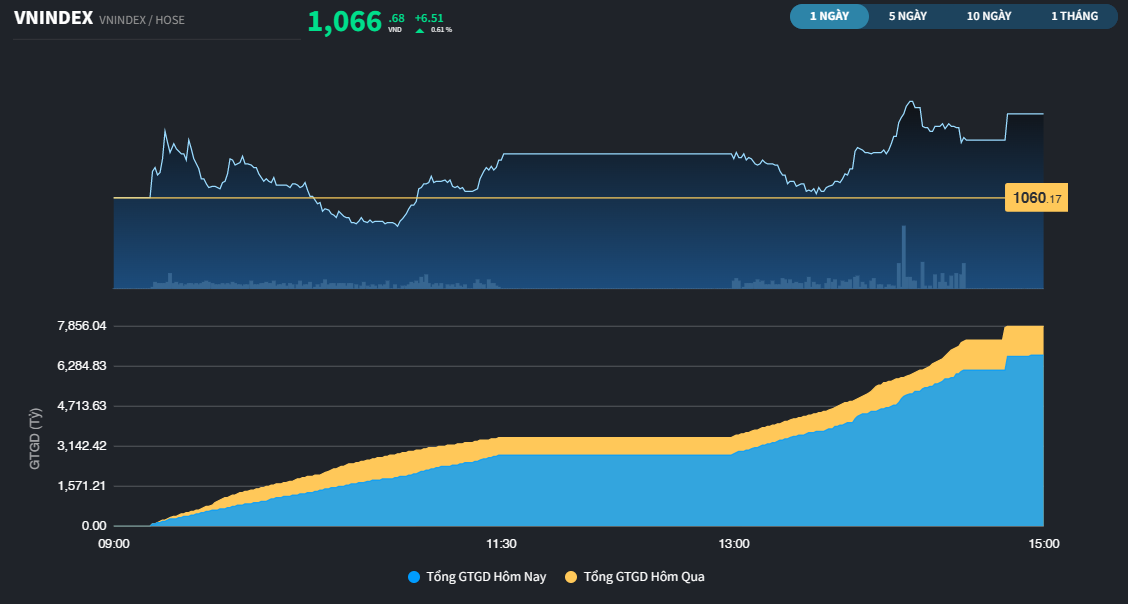The width and height of the screenshot is (1128, 604).
Task: Select the active 1 NGÀY timeframe
Action: pyautogui.click(x=829, y=16)
